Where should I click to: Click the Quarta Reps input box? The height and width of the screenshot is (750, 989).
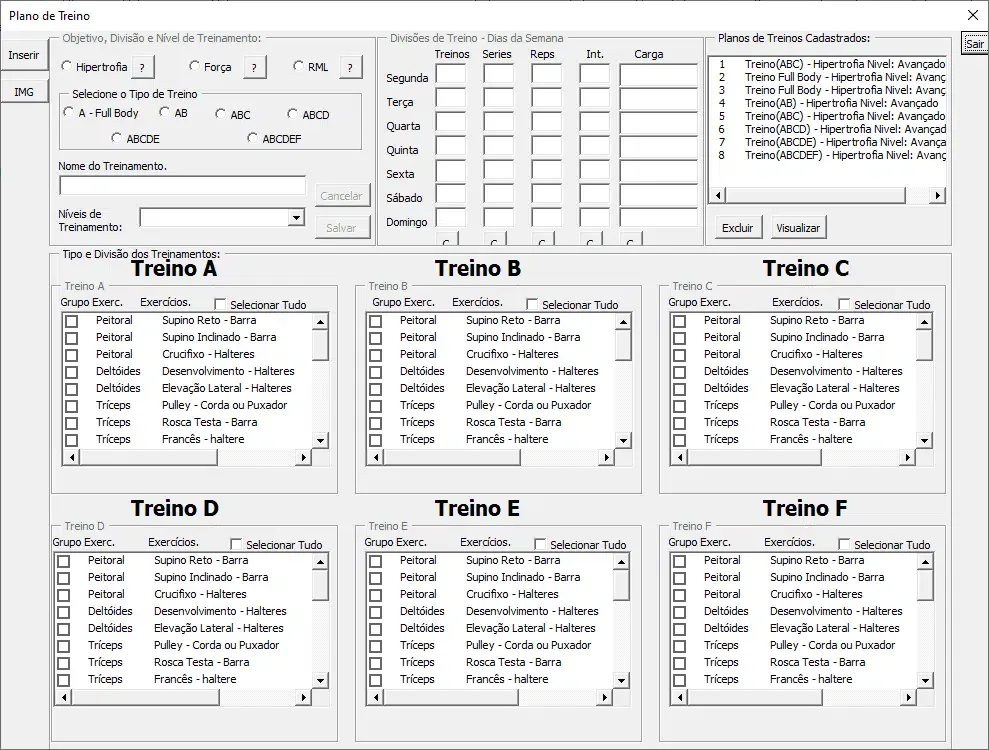(x=546, y=122)
